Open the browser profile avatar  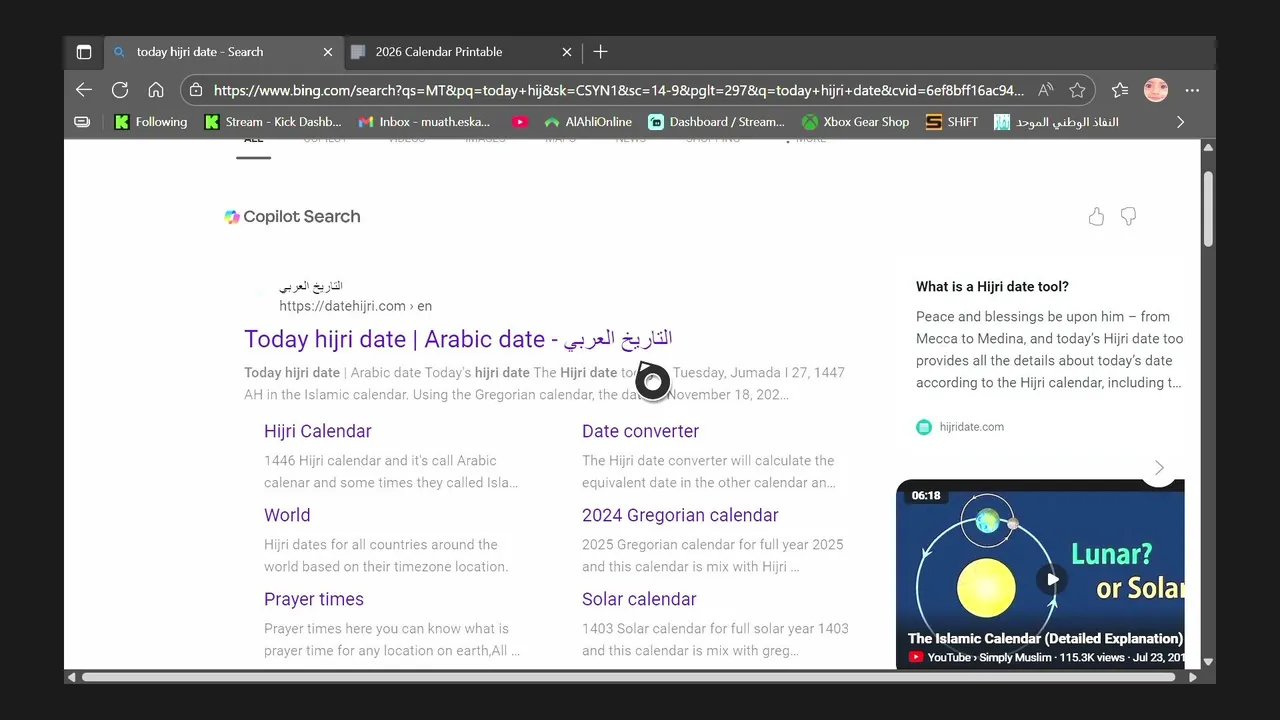pyautogui.click(x=1156, y=90)
